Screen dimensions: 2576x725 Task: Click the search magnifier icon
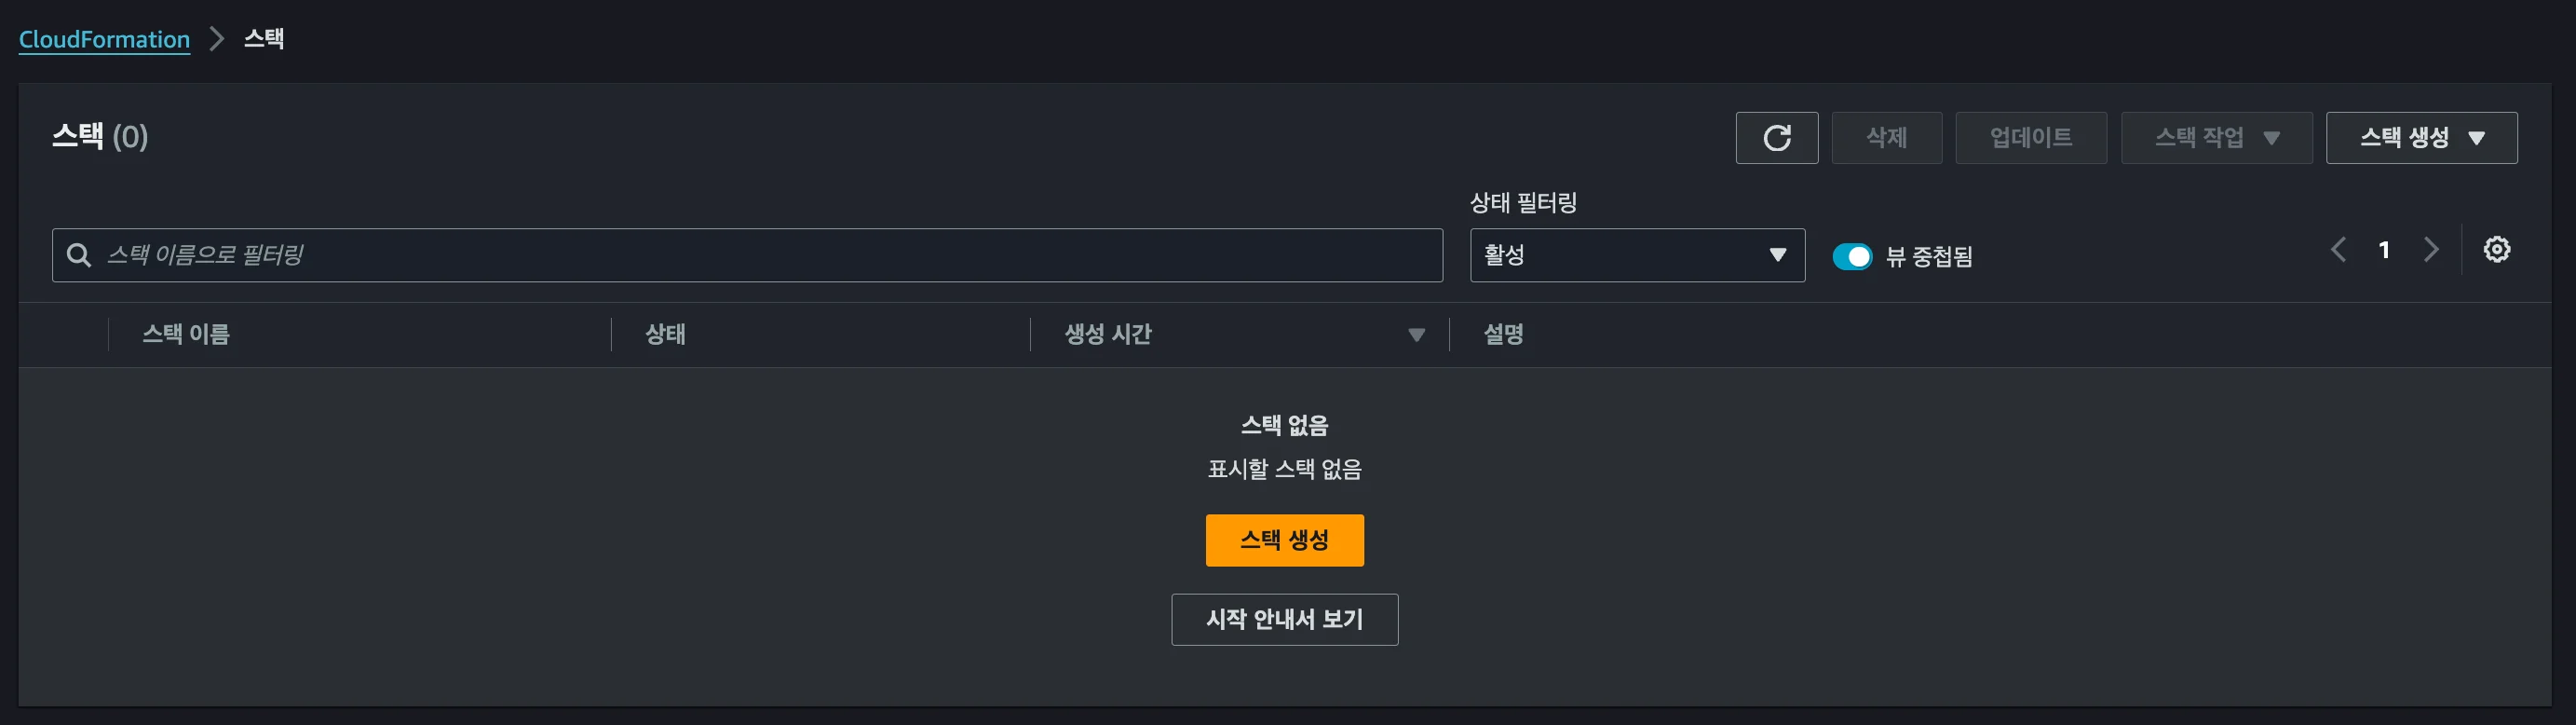[80, 255]
